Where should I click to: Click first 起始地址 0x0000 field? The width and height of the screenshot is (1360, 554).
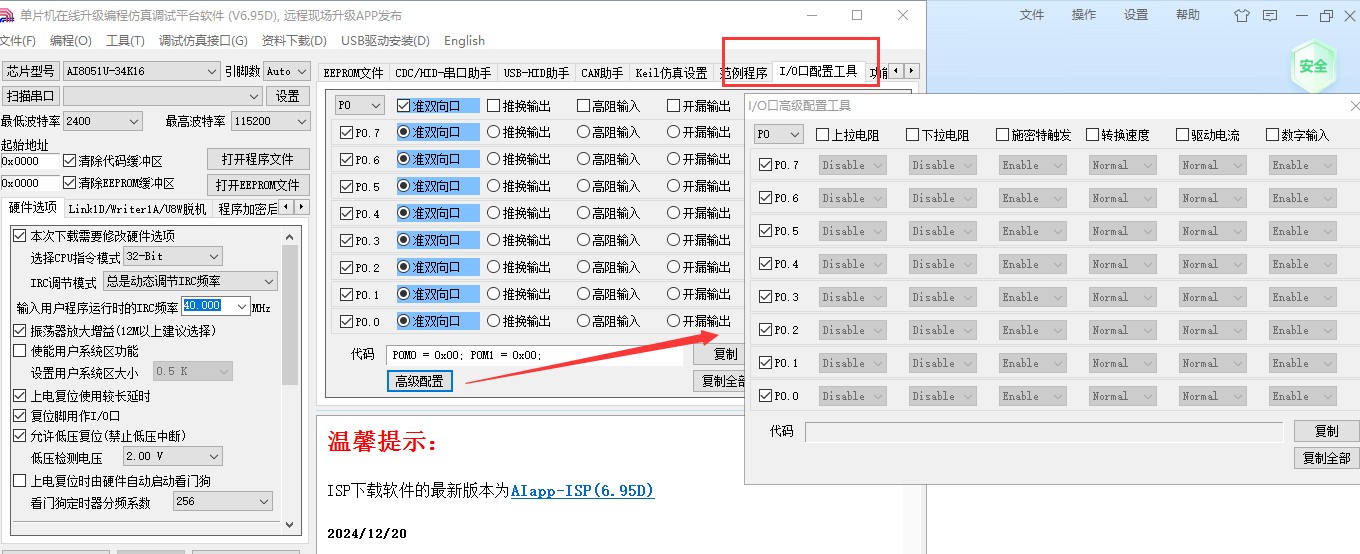pos(30,161)
